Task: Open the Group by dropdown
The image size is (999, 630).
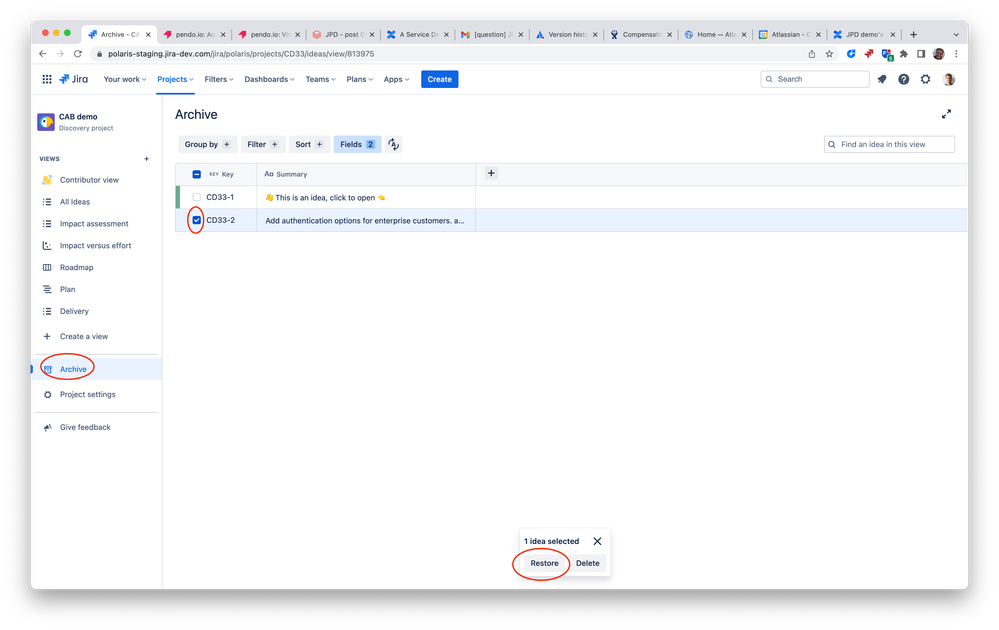Action: (x=206, y=144)
